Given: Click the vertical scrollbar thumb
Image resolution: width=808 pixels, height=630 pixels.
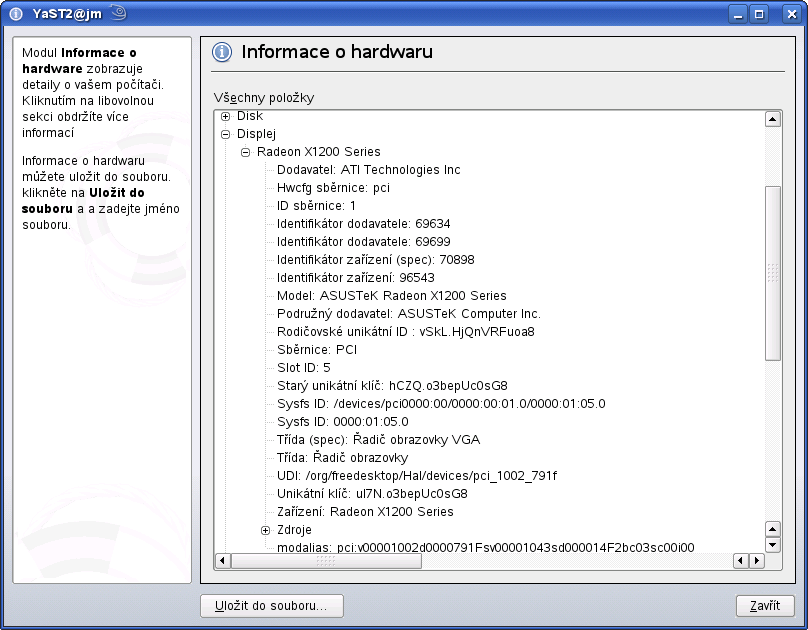Looking at the screenshot, I should pos(772,273).
